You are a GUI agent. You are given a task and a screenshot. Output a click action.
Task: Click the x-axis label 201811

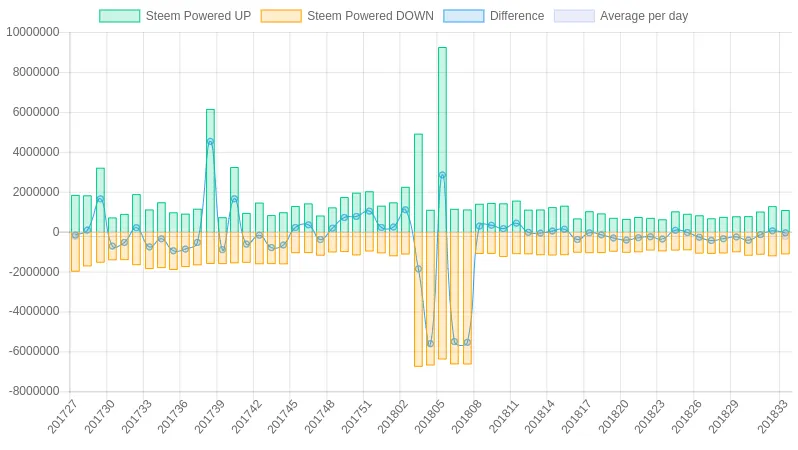503,416
